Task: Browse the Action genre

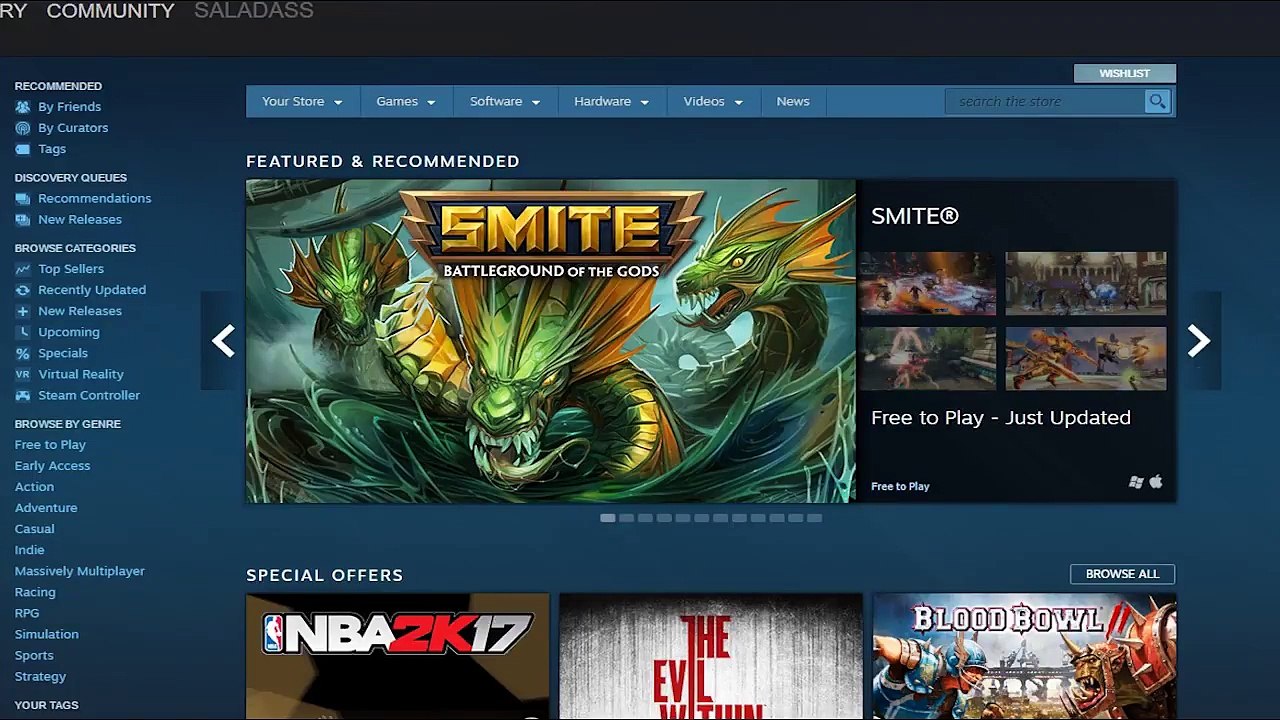Action: pyautogui.click(x=34, y=487)
